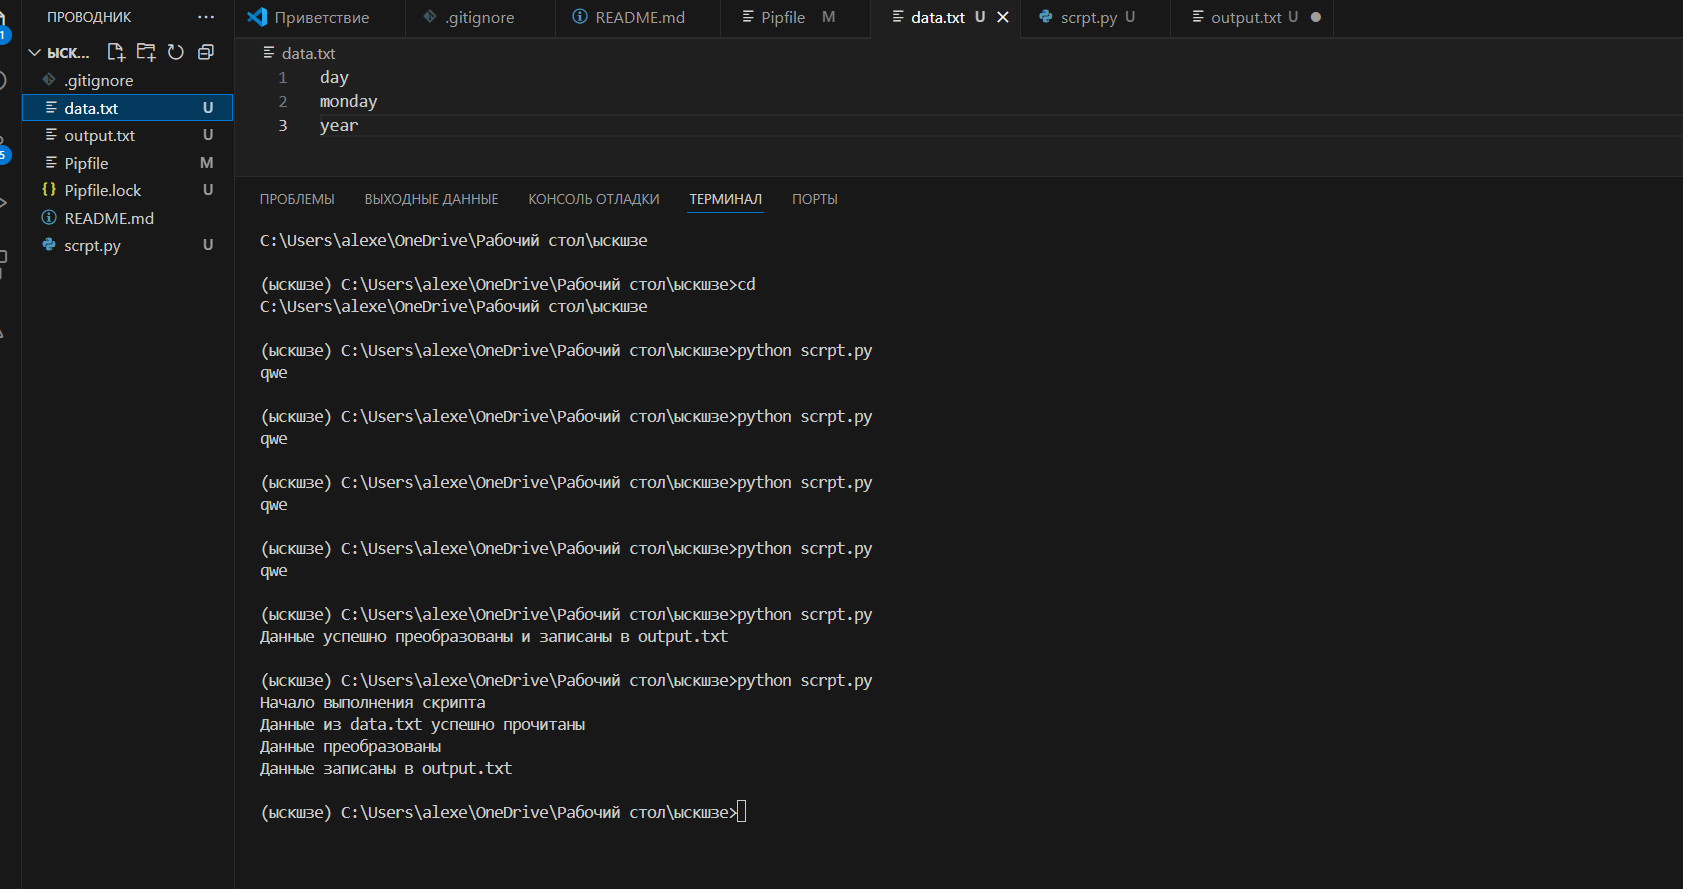Switch to the .gitignore editor tab
The height and width of the screenshot is (889, 1683).
coord(479,17)
